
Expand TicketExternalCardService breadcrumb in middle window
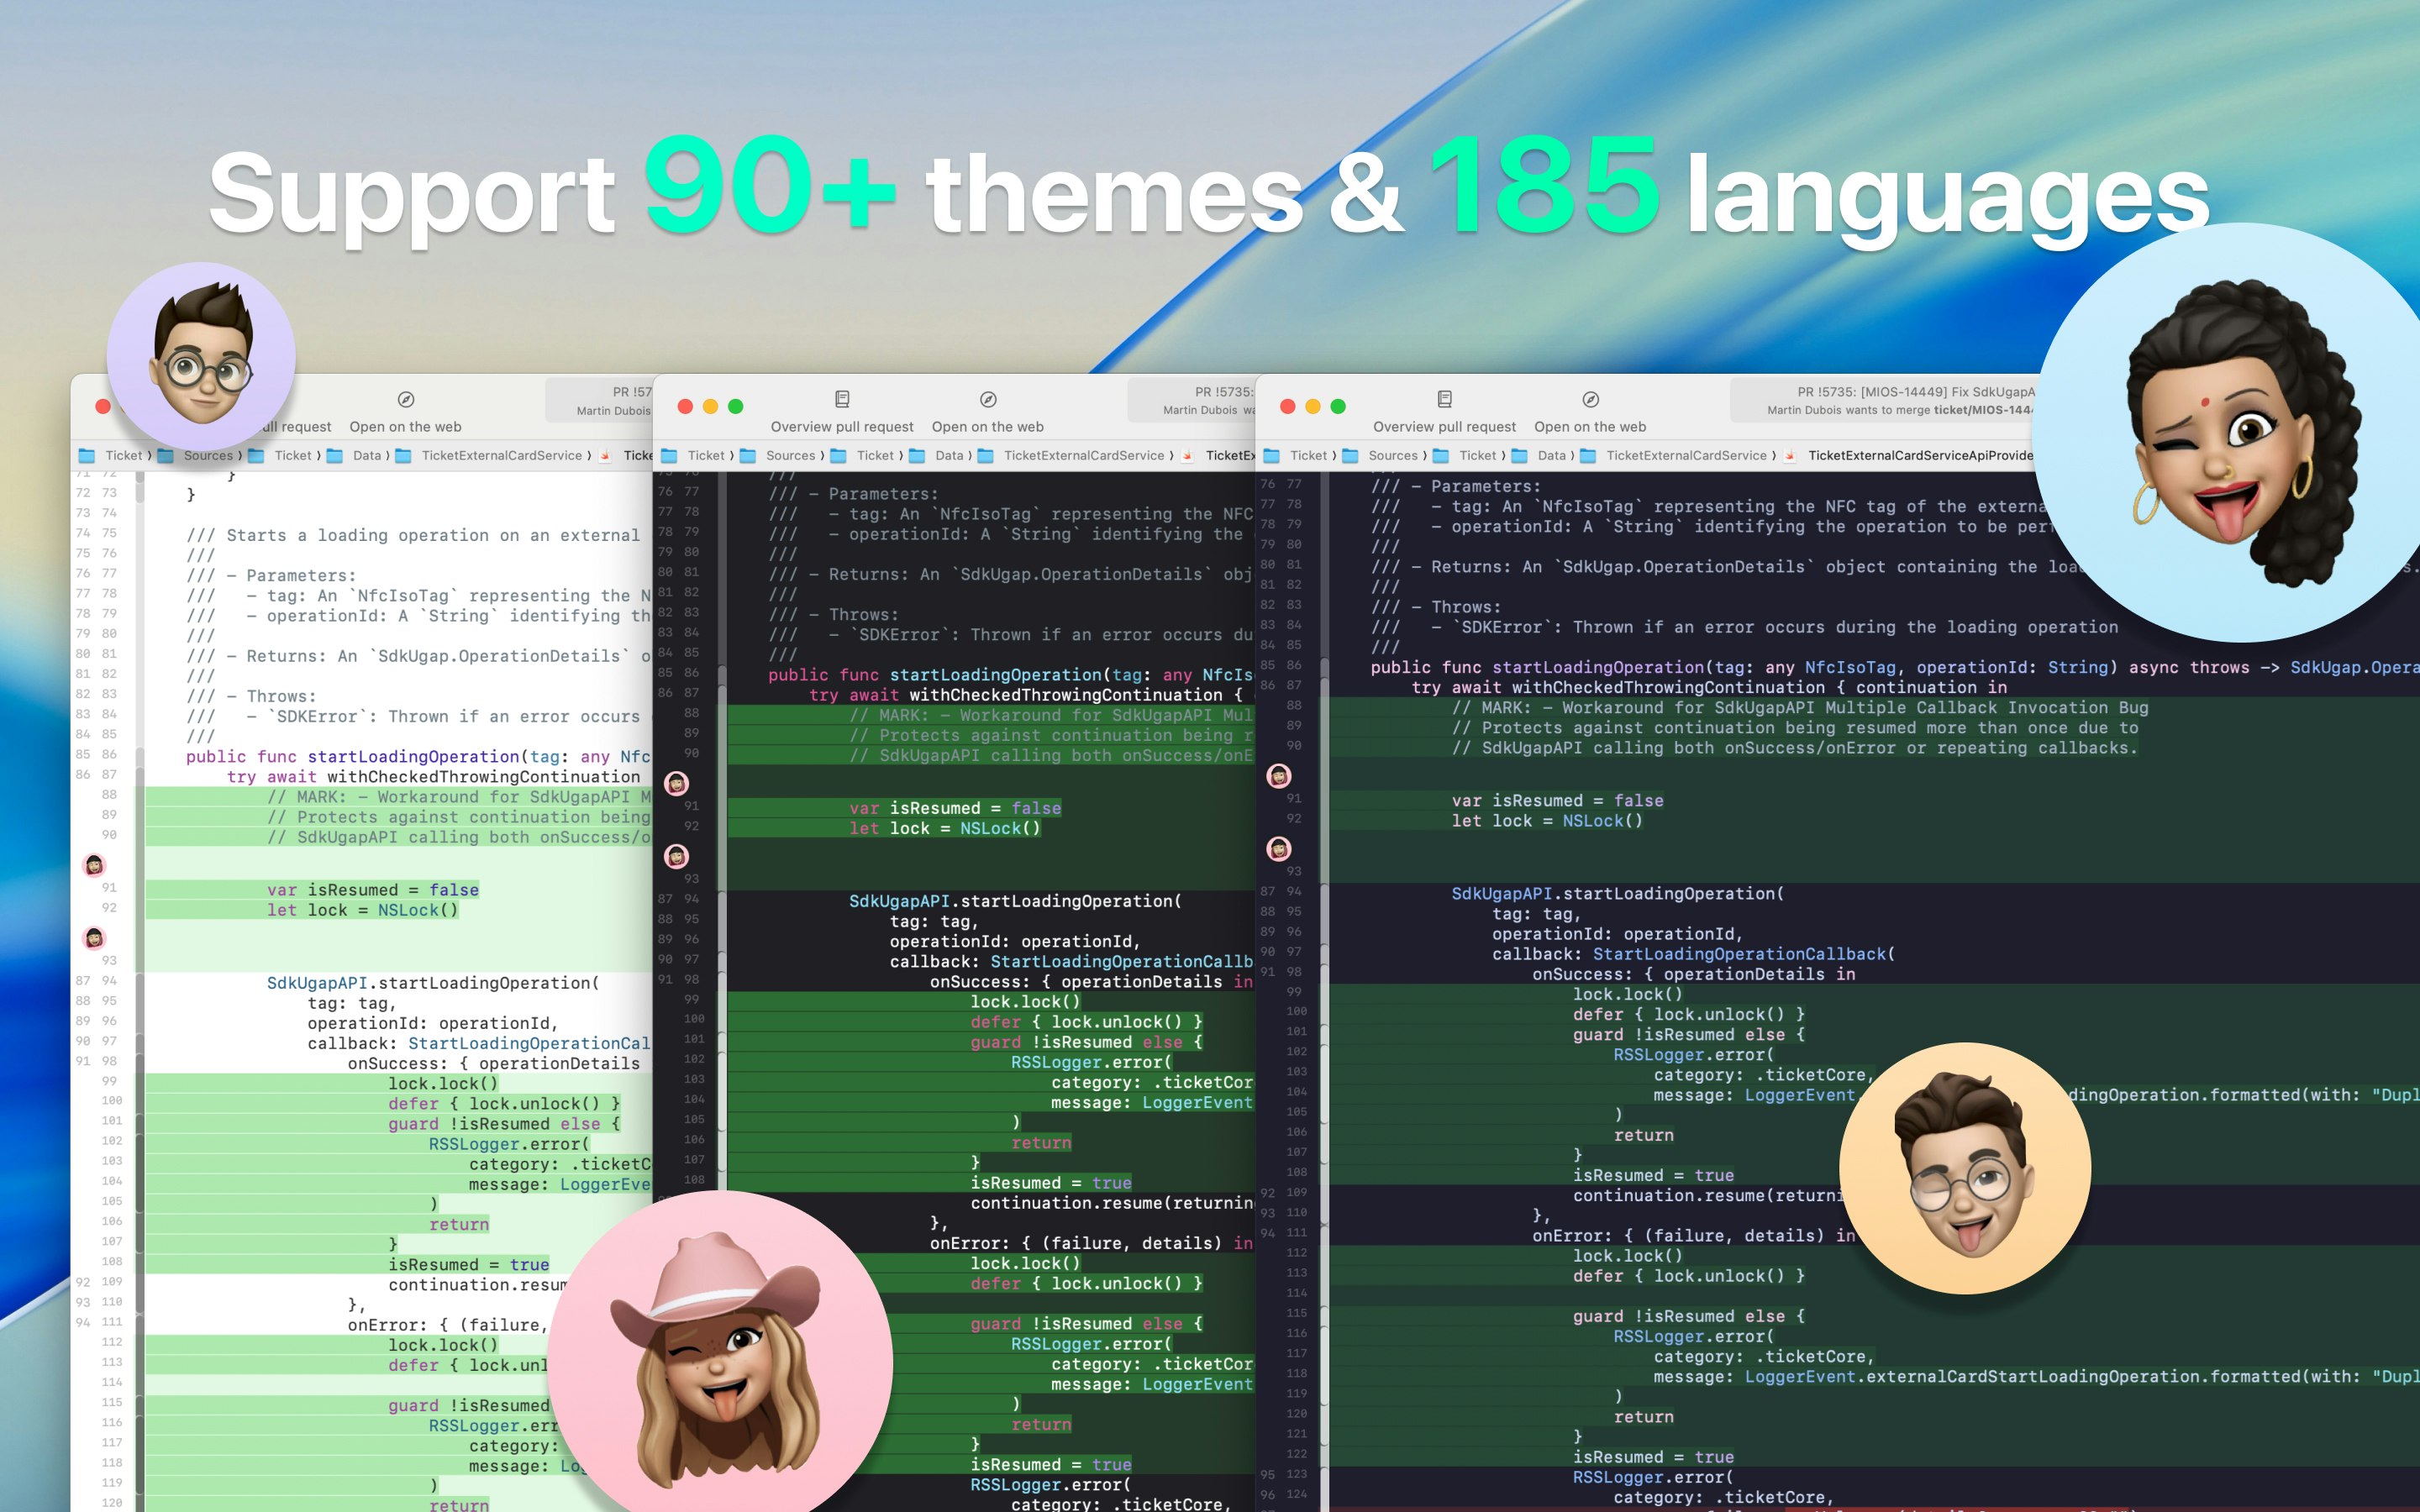pyautogui.click(x=1083, y=456)
